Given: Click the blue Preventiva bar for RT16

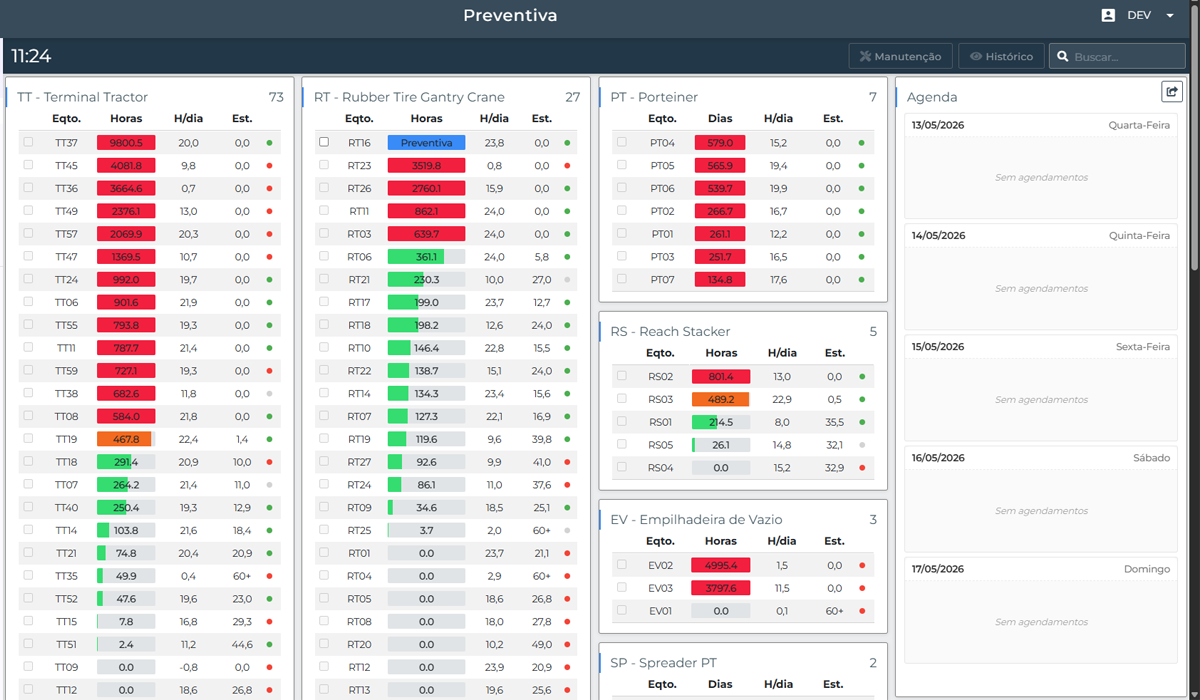Looking at the screenshot, I should (427, 143).
